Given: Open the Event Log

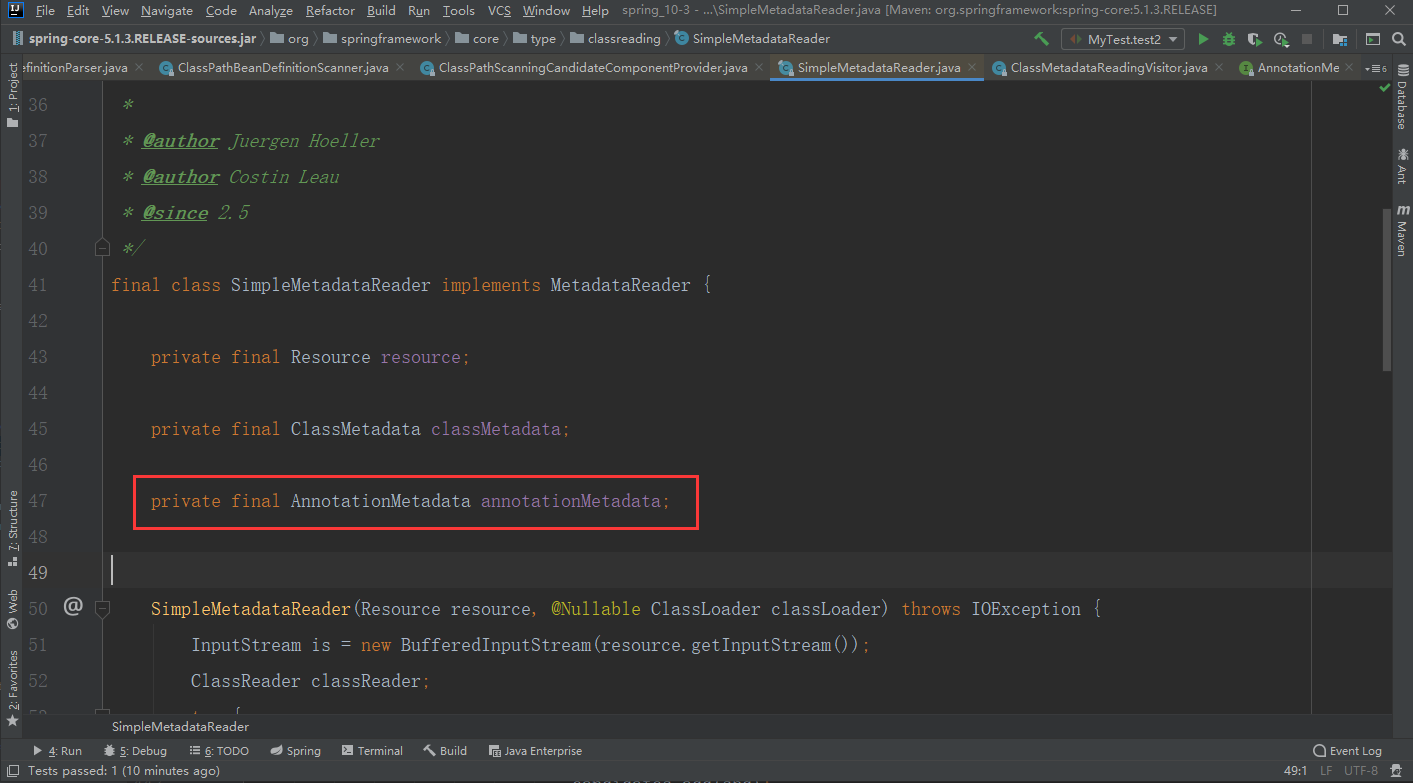Looking at the screenshot, I should (1348, 751).
